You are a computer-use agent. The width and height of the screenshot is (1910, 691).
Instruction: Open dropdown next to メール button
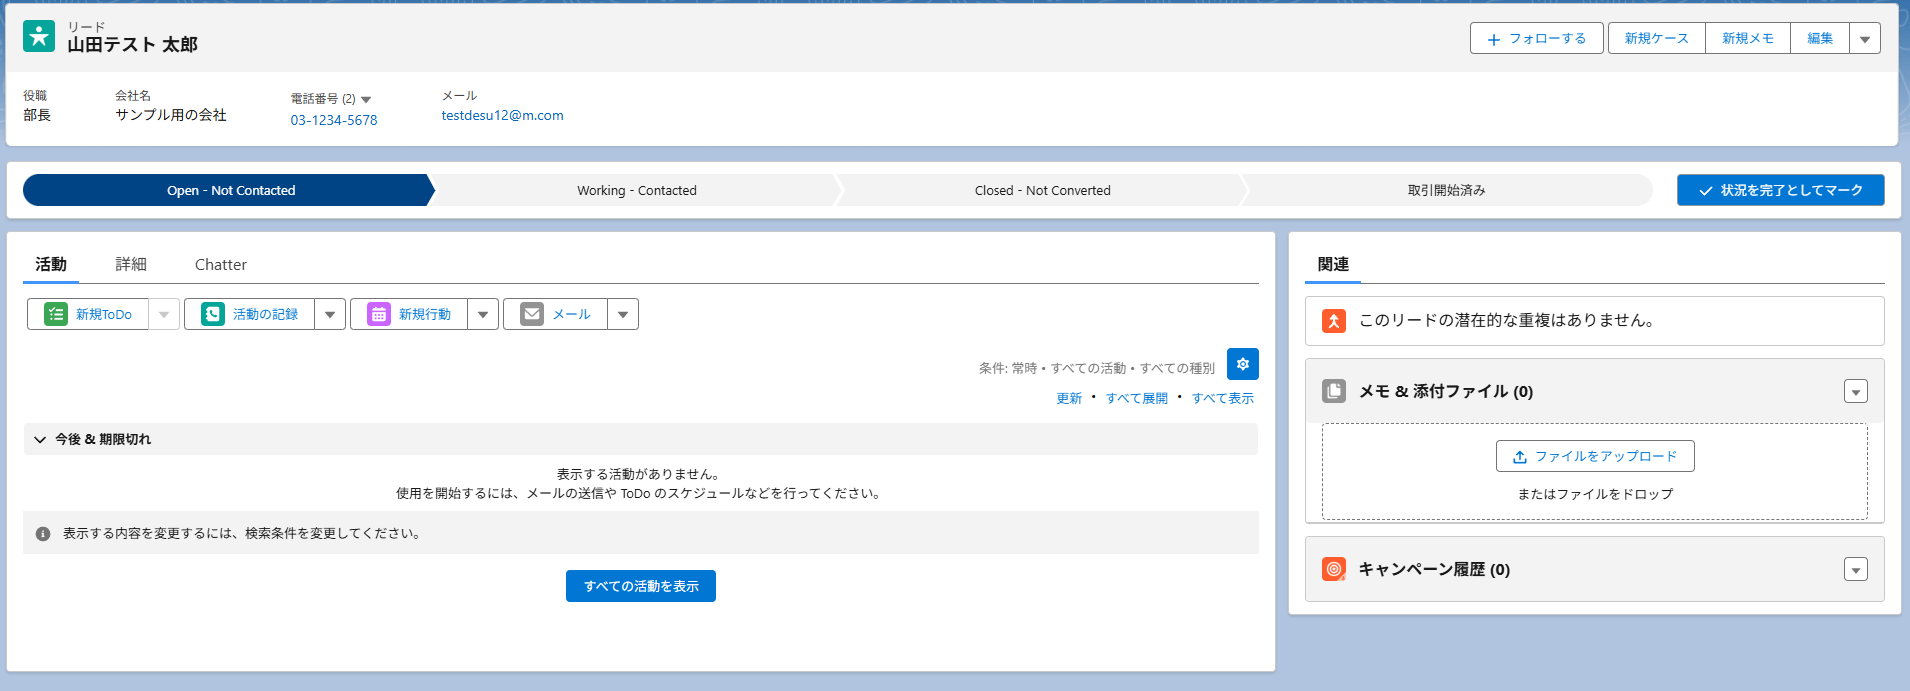tap(623, 314)
